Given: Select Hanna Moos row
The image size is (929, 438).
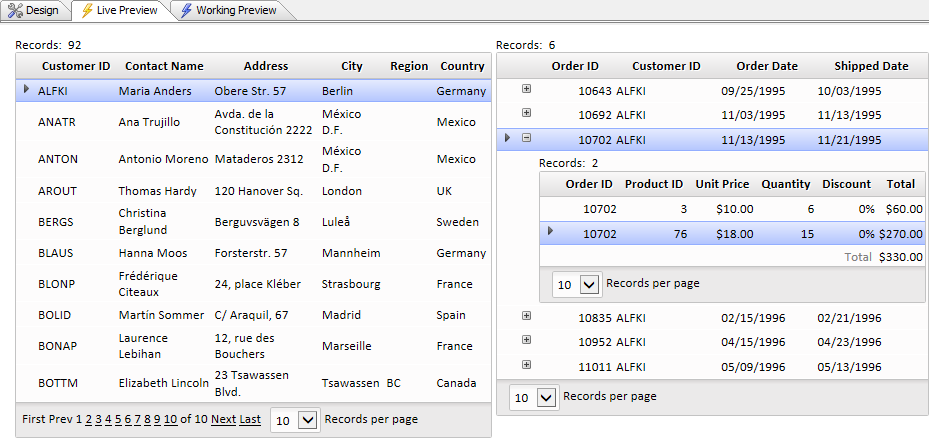Looking at the screenshot, I should tap(253, 253).
